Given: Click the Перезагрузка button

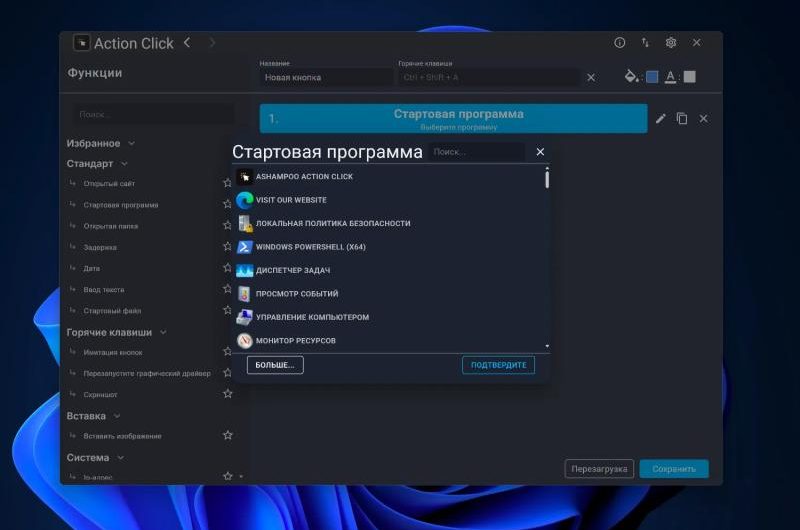Looking at the screenshot, I should pyautogui.click(x=599, y=469).
